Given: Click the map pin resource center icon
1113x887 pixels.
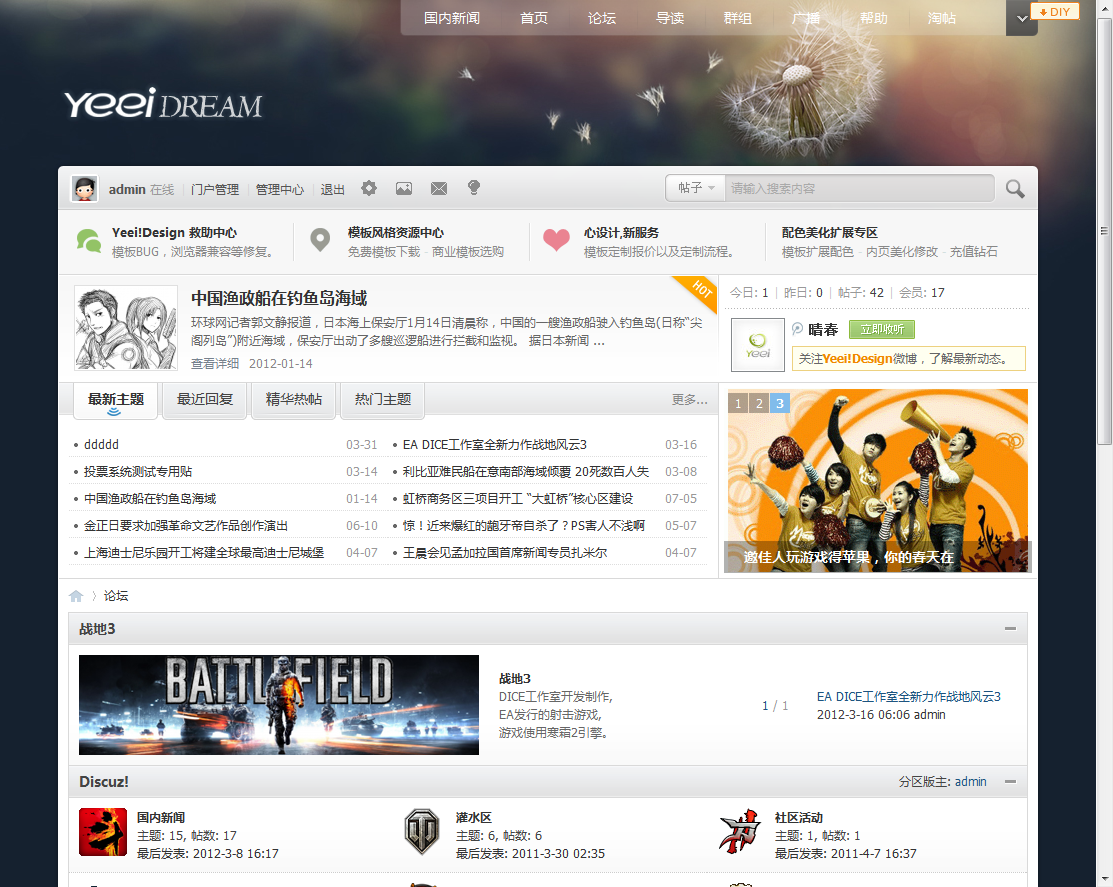Looking at the screenshot, I should [x=320, y=241].
